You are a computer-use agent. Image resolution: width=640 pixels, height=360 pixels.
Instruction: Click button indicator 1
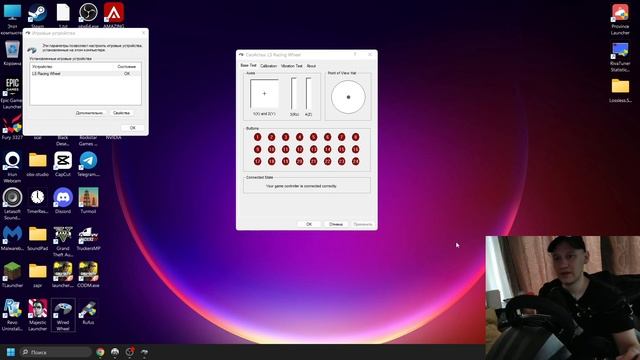click(x=257, y=137)
